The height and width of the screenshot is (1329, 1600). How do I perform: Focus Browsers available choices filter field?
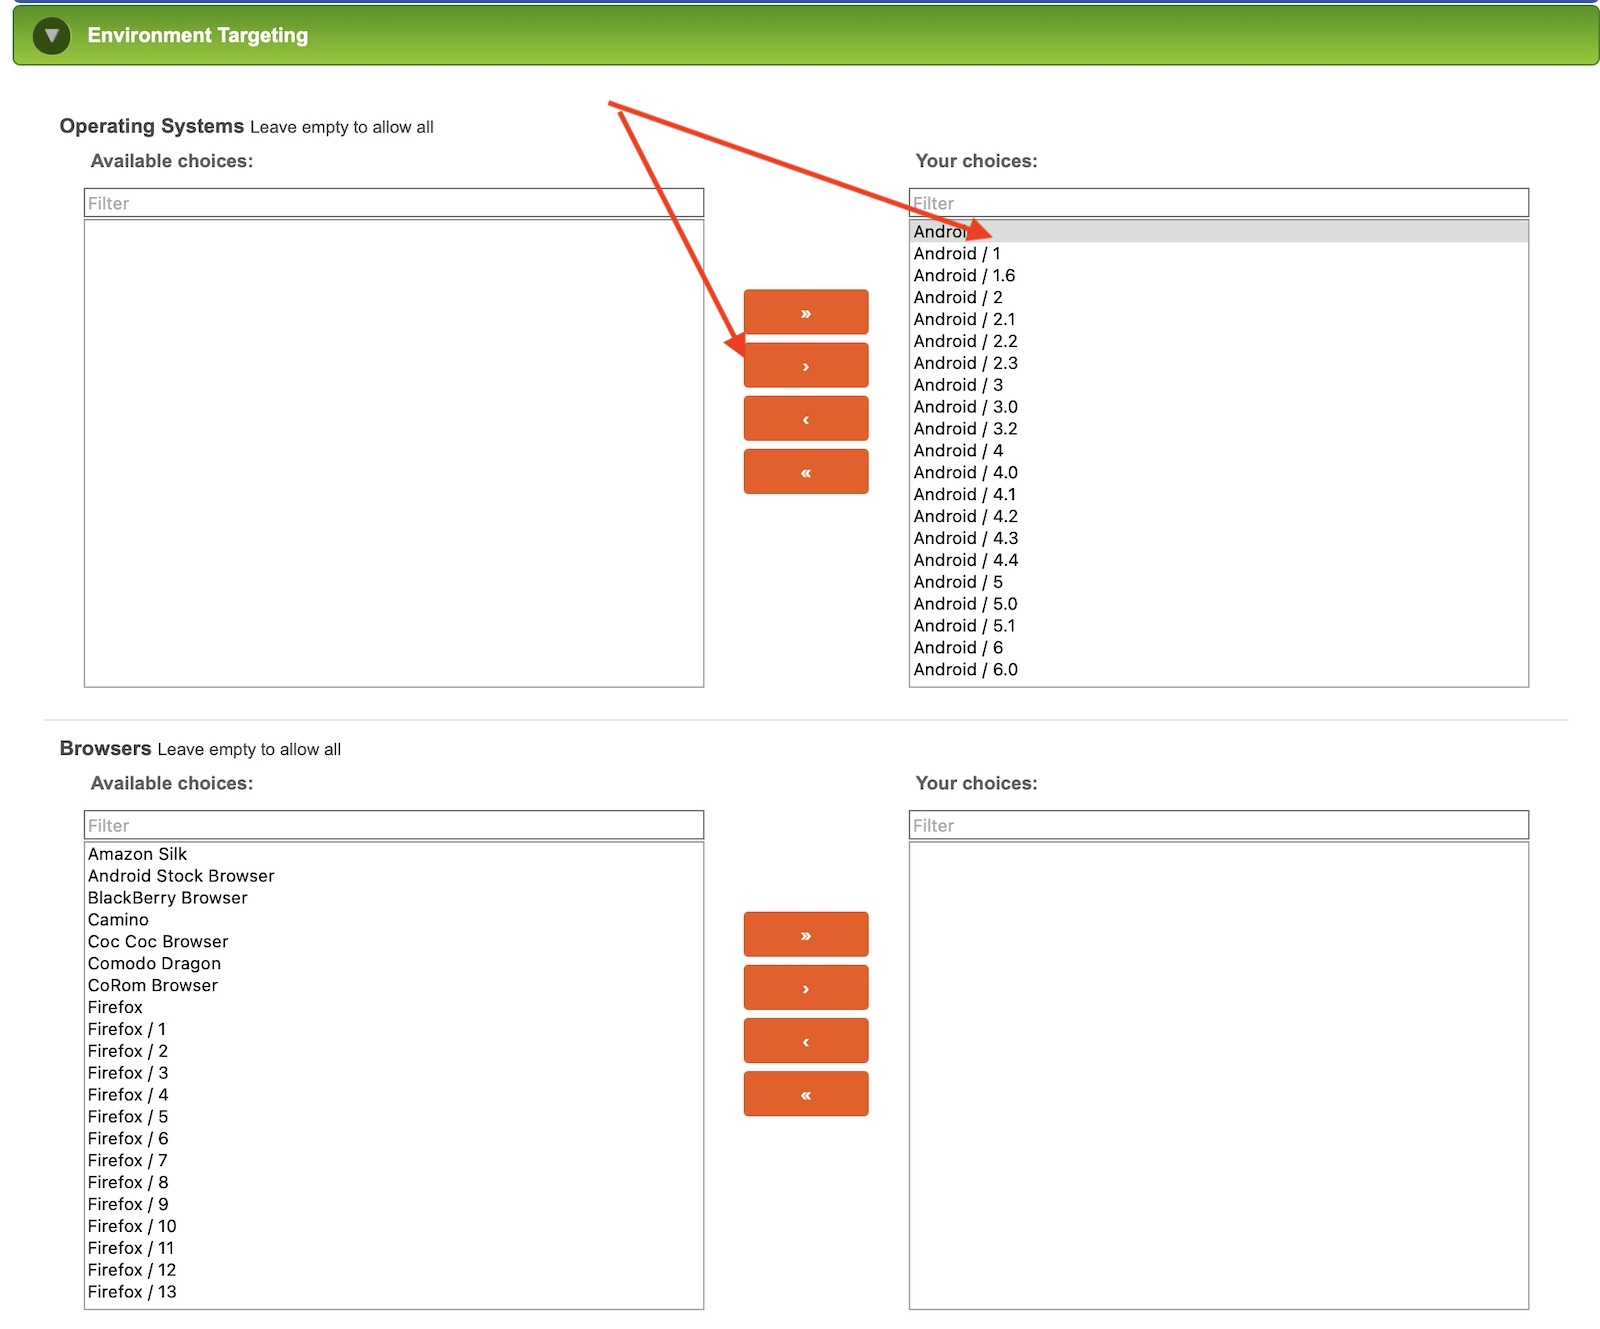coord(393,825)
